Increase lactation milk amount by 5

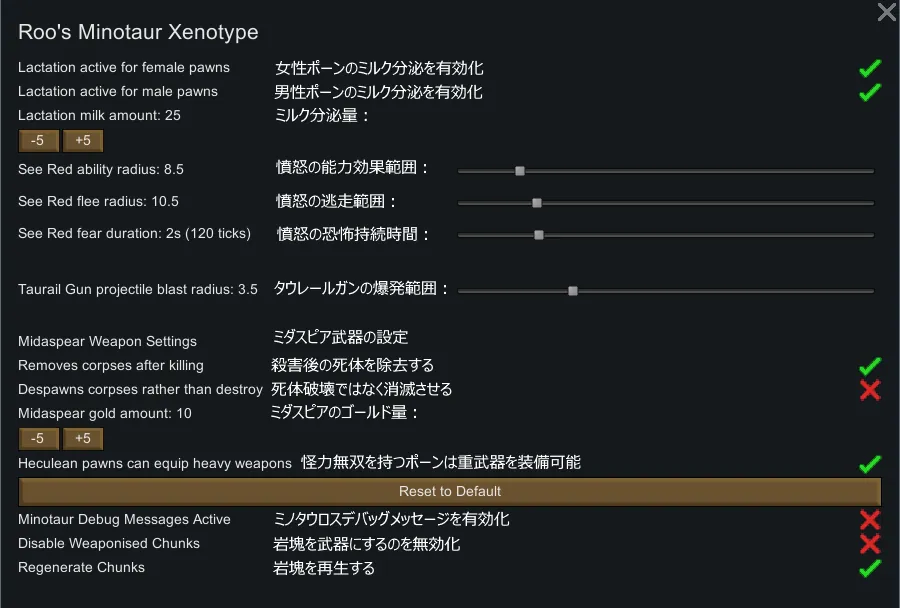tap(83, 140)
